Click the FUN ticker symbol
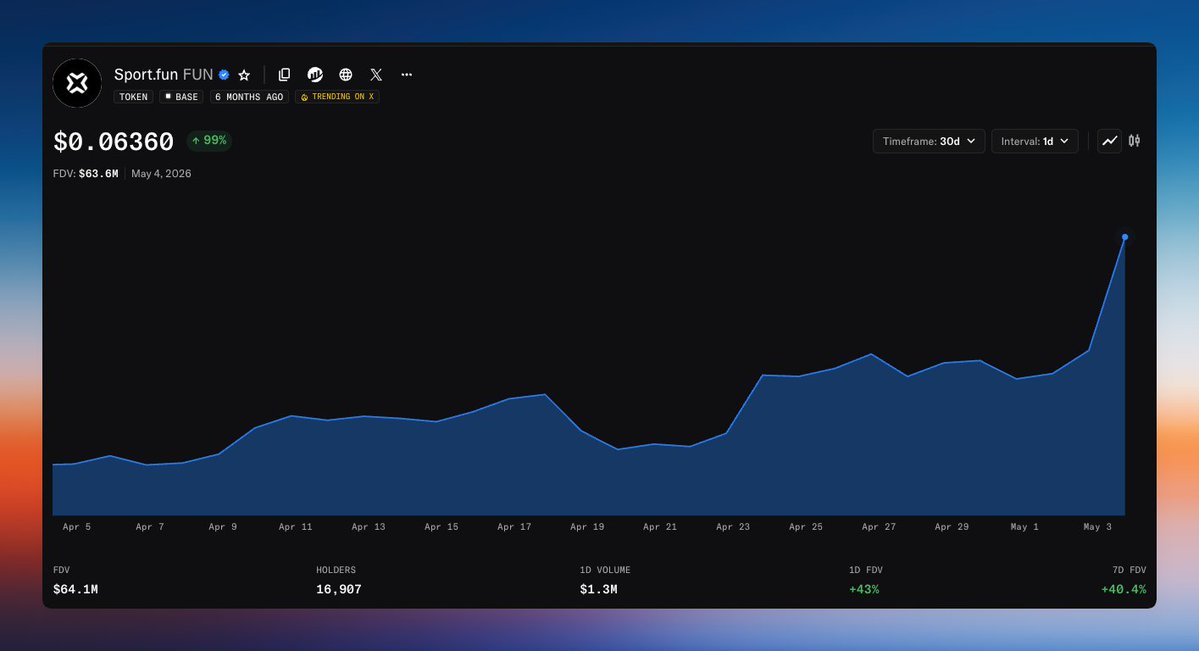This screenshot has width=1199, height=651. [x=198, y=74]
